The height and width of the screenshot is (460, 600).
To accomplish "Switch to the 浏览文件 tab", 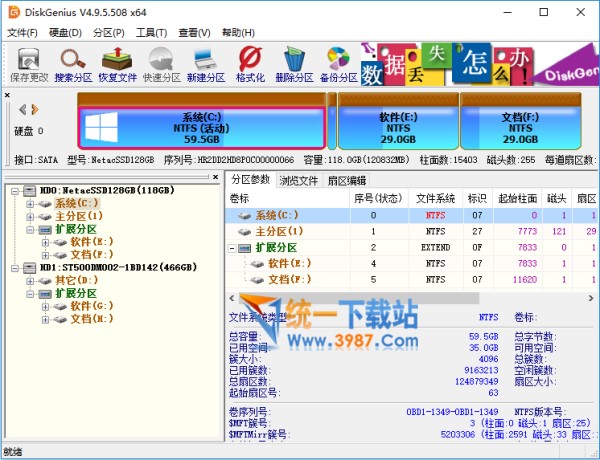I will (298, 181).
